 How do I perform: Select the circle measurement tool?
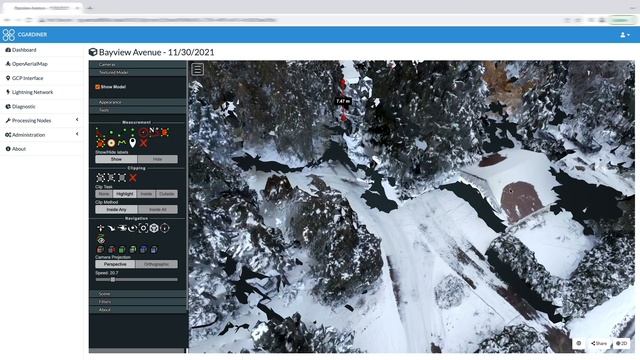coord(143,132)
